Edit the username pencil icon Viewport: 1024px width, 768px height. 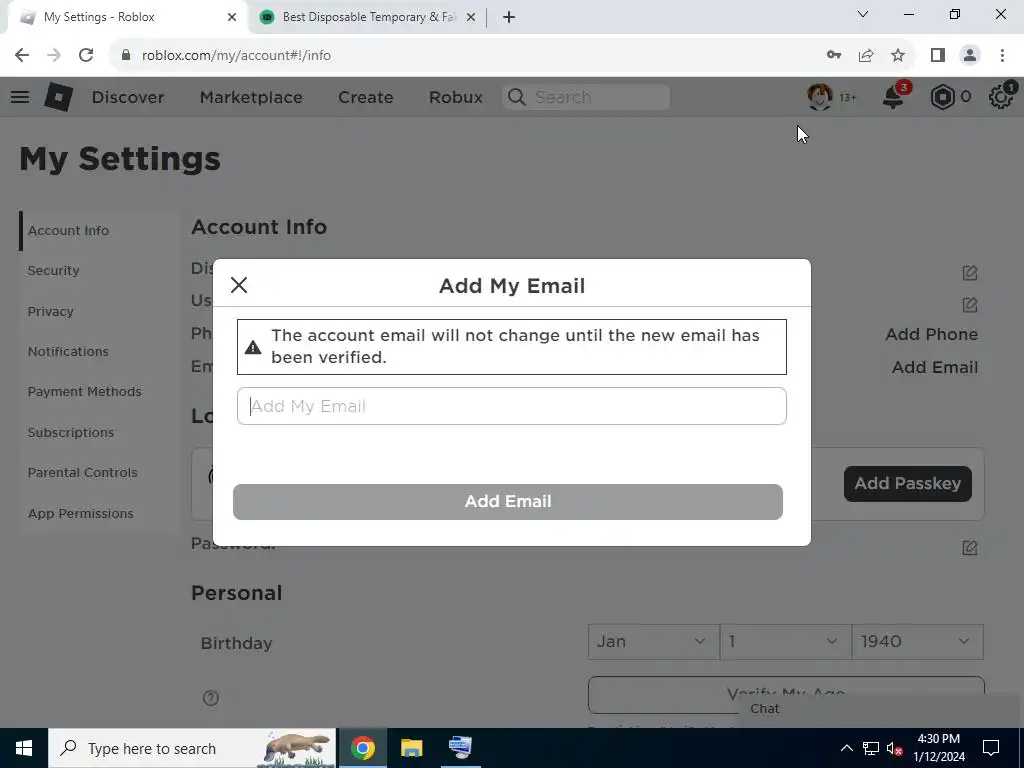(970, 304)
